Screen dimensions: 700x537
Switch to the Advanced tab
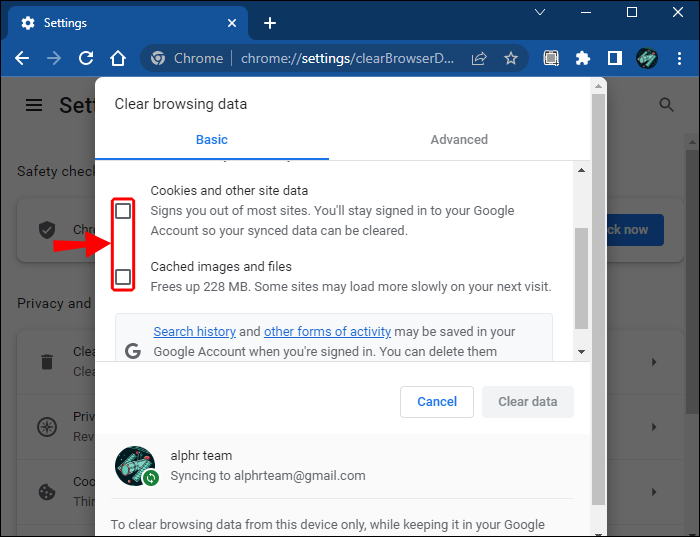459,140
